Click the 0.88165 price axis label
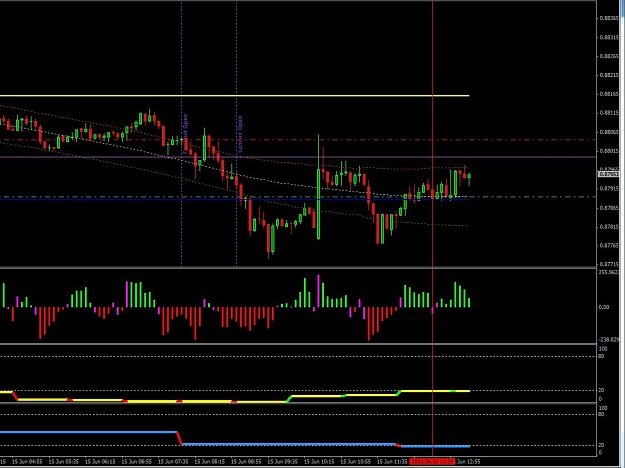 610,94
